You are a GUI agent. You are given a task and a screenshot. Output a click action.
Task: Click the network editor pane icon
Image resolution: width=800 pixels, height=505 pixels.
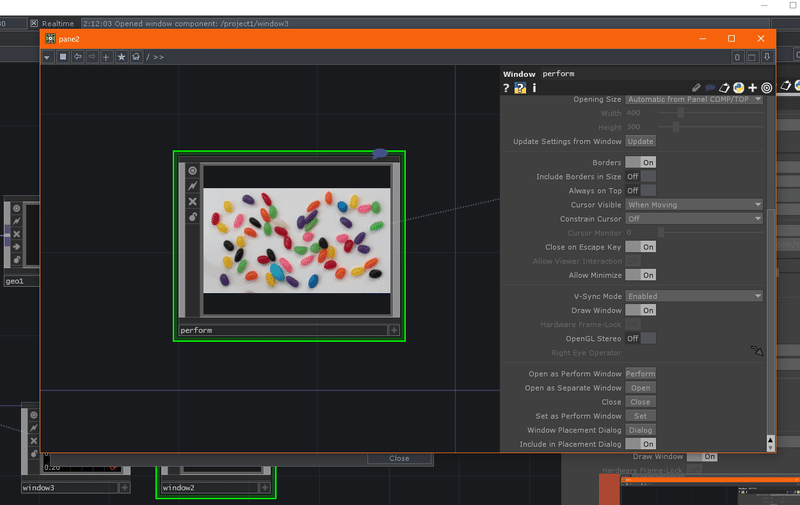(63, 57)
